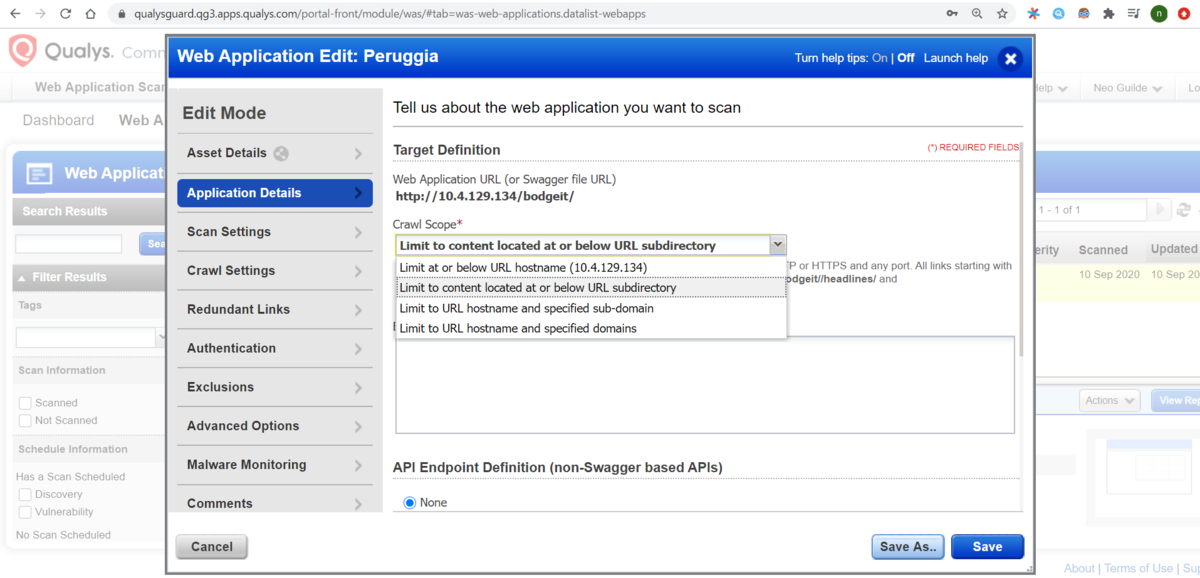Click the Search Results input field

pyautogui.click(x=69, y=244)
